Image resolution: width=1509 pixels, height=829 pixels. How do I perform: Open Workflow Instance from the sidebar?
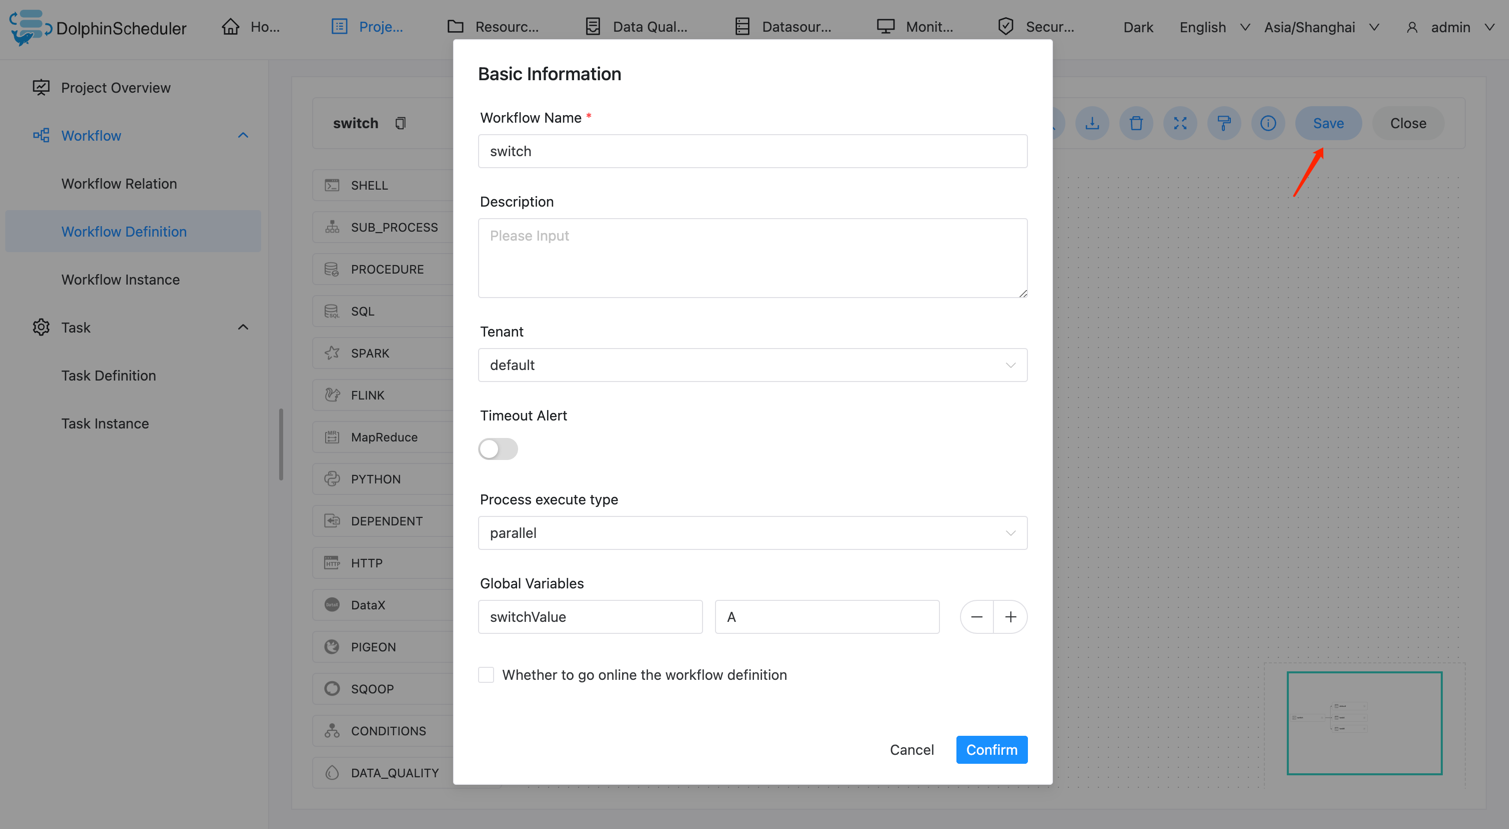click(120, 279)
